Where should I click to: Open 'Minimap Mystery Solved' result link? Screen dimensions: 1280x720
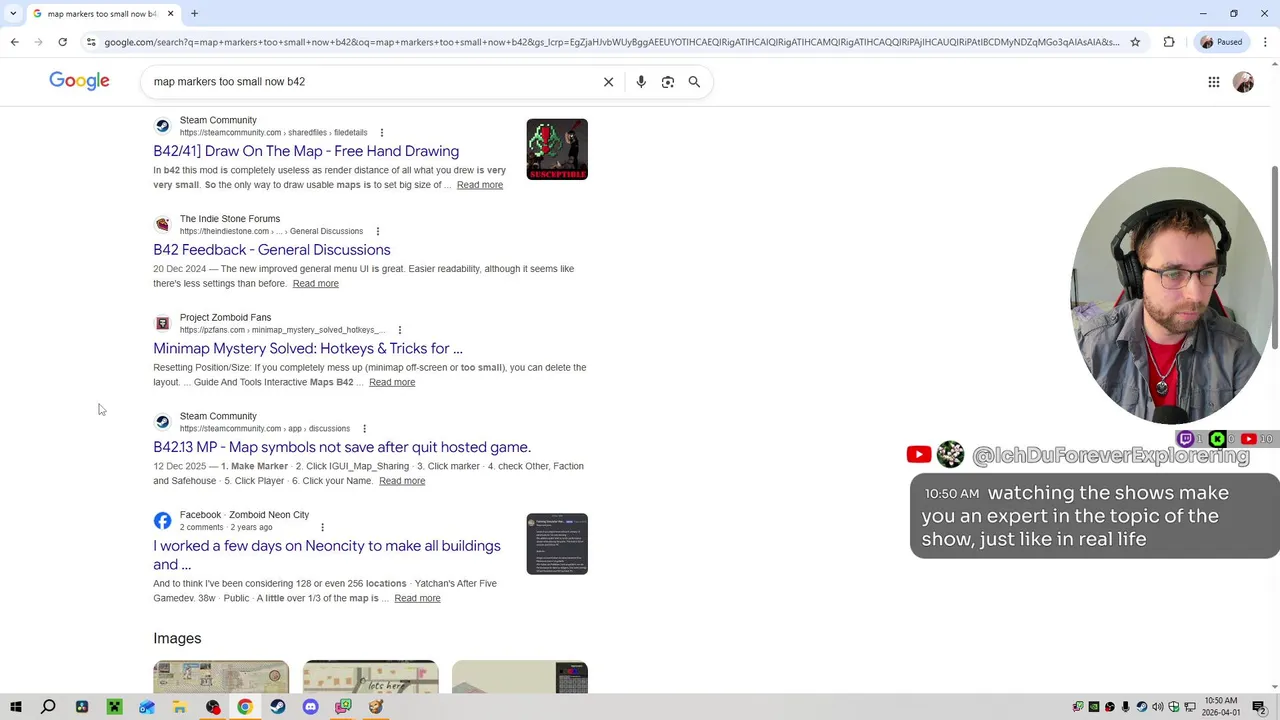click(308, 349)
